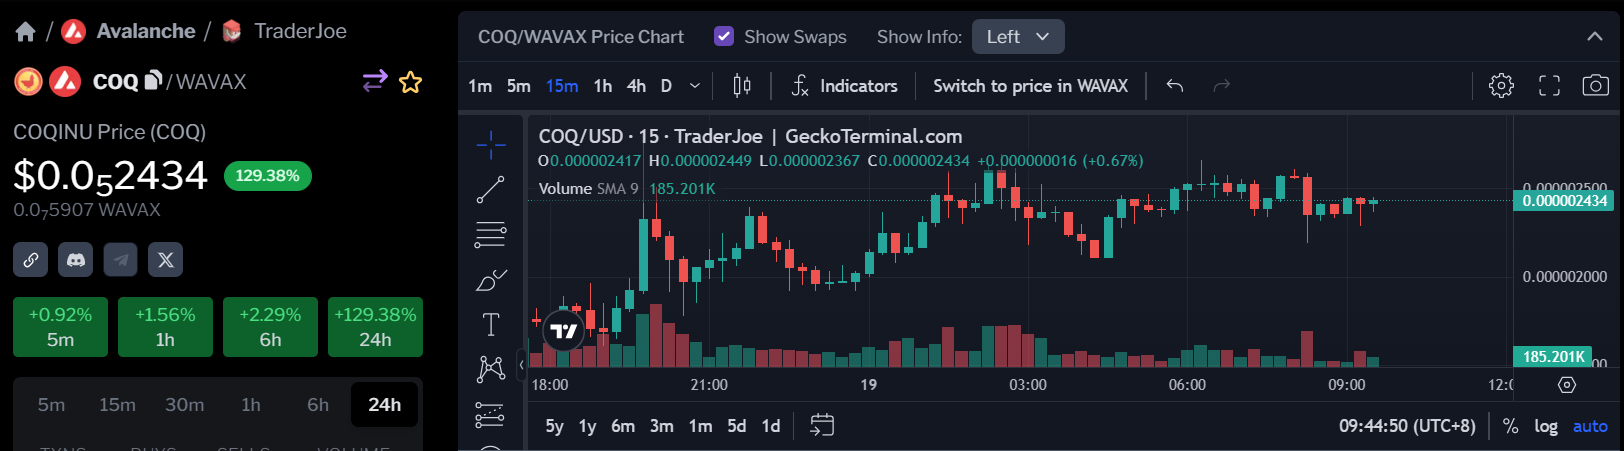Open the Show Info Left dropdown
Screen dimensions: 1624x451
pyautogui.click(x=1017, y=37)
